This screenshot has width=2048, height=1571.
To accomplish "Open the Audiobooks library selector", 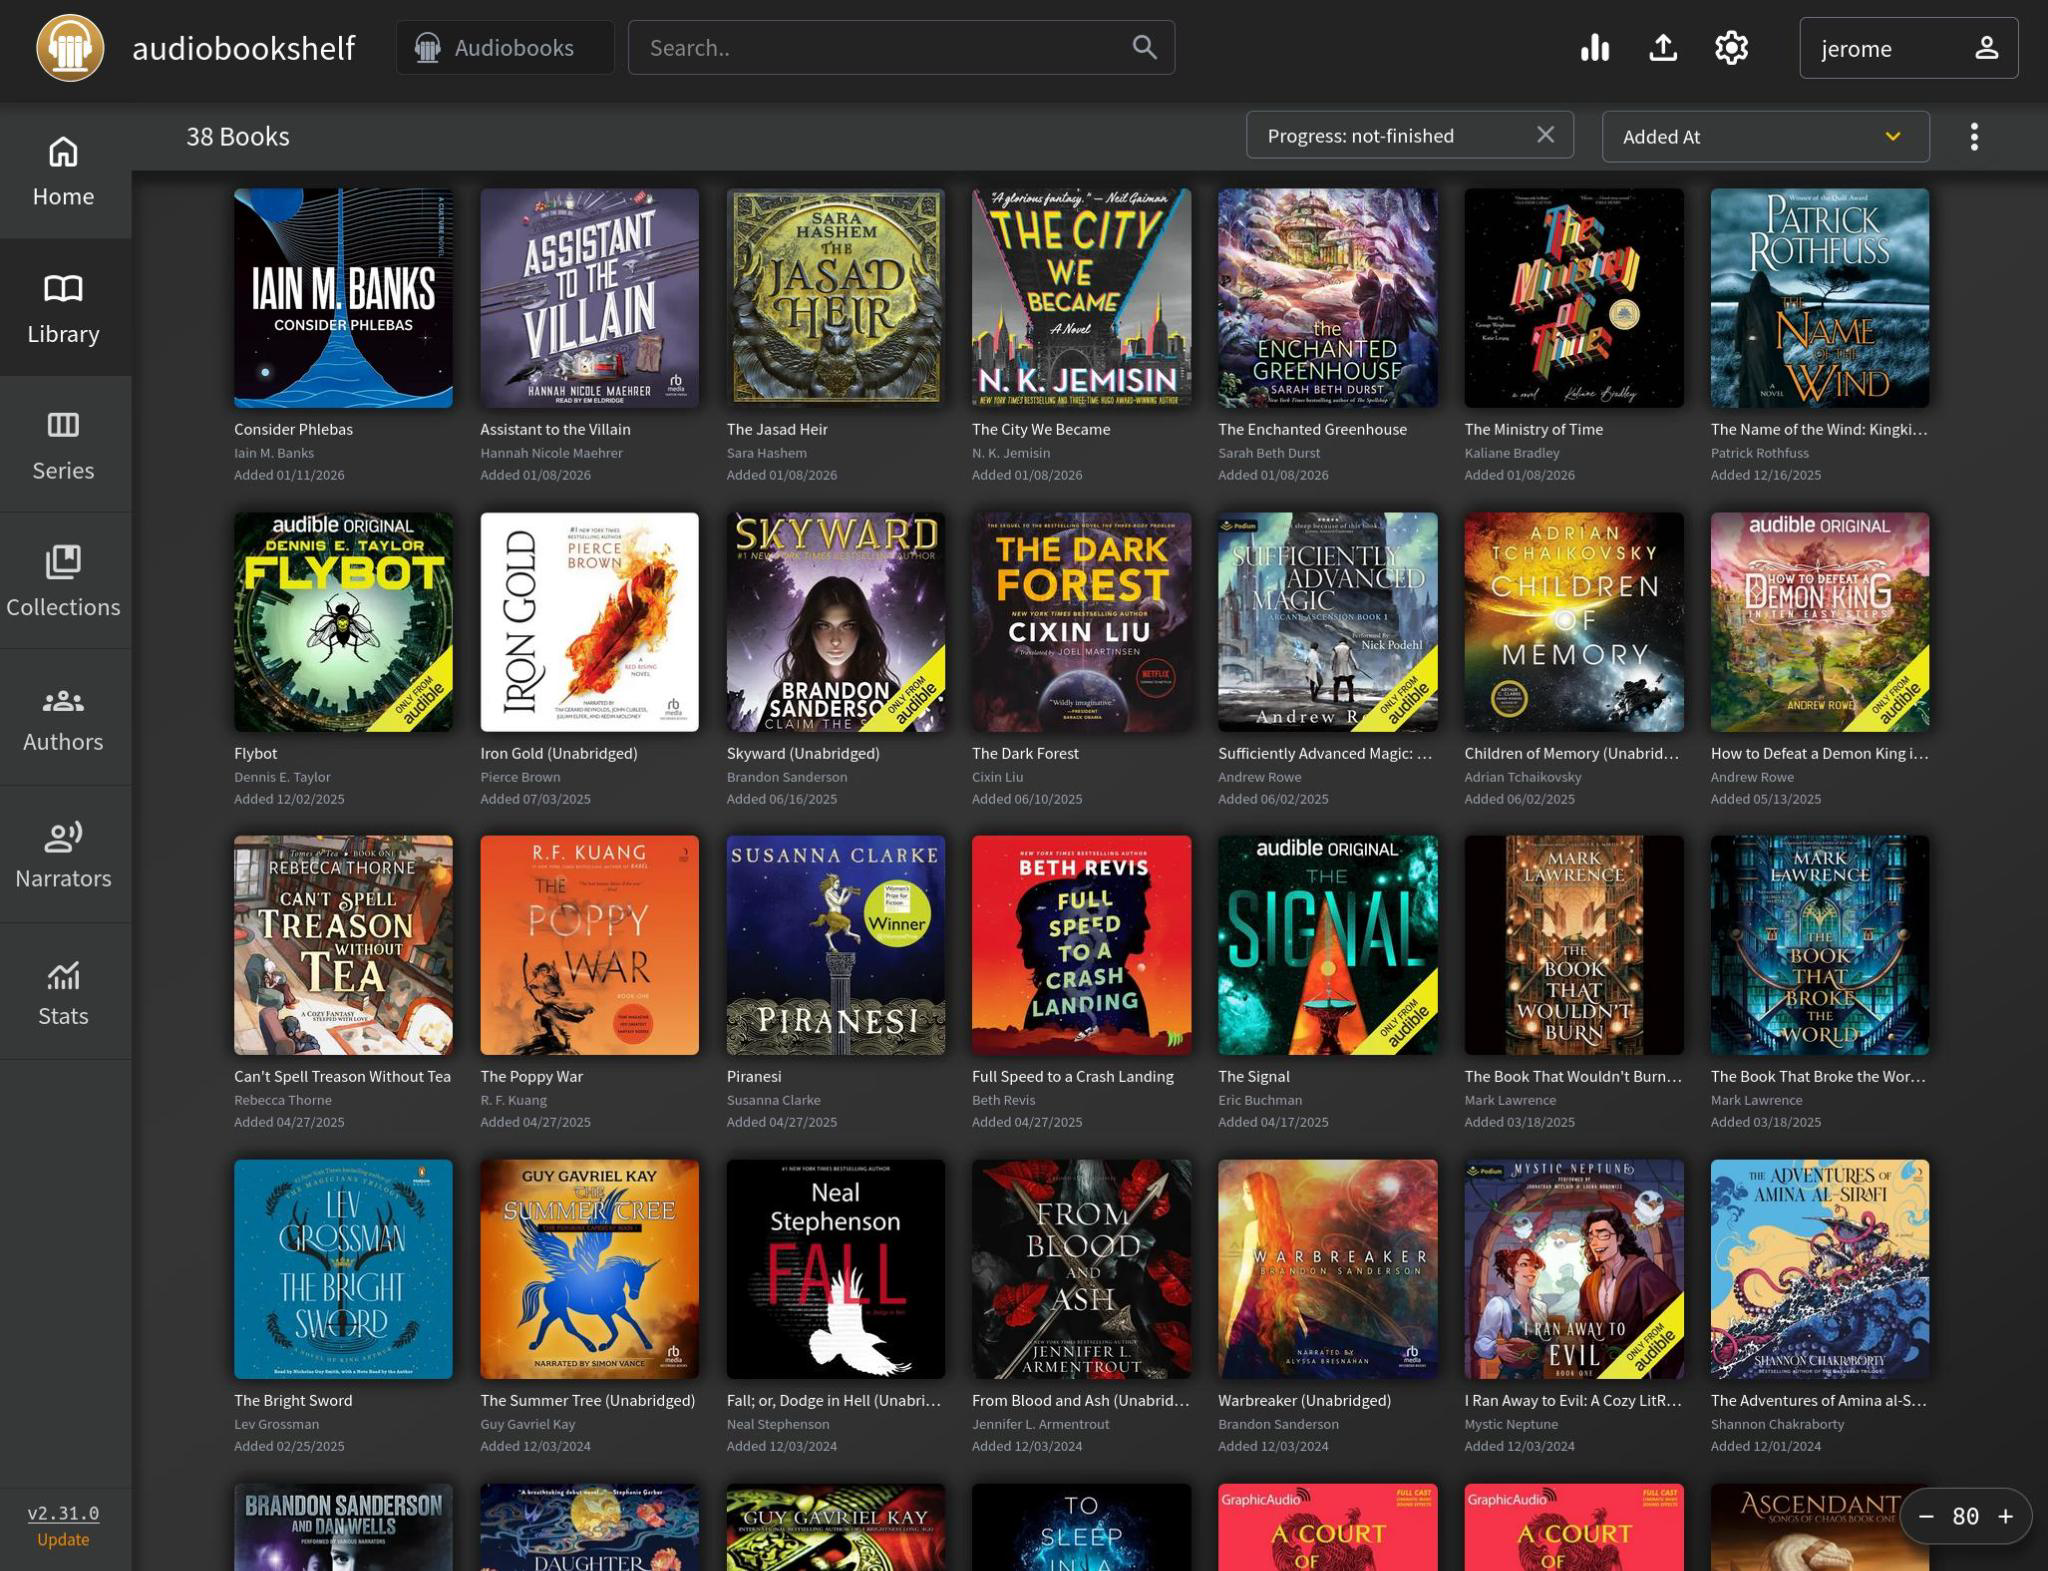I will click(x=505, y=48).
